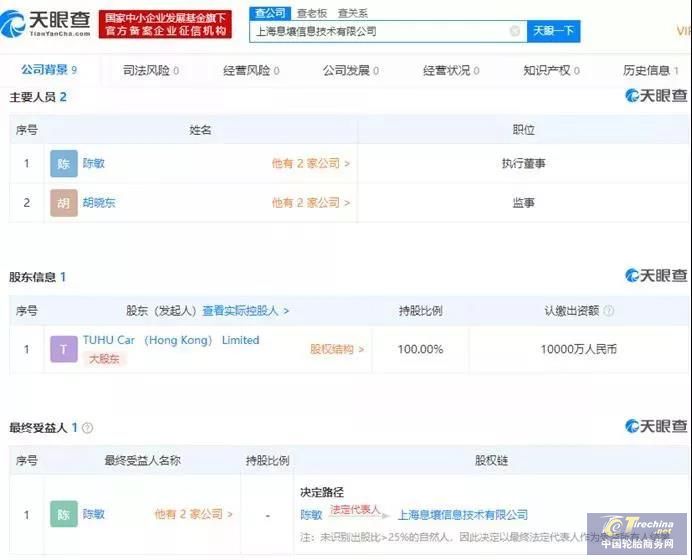
Task: Click purple T avatar of TUHU Car
Action: pos(64,350)
